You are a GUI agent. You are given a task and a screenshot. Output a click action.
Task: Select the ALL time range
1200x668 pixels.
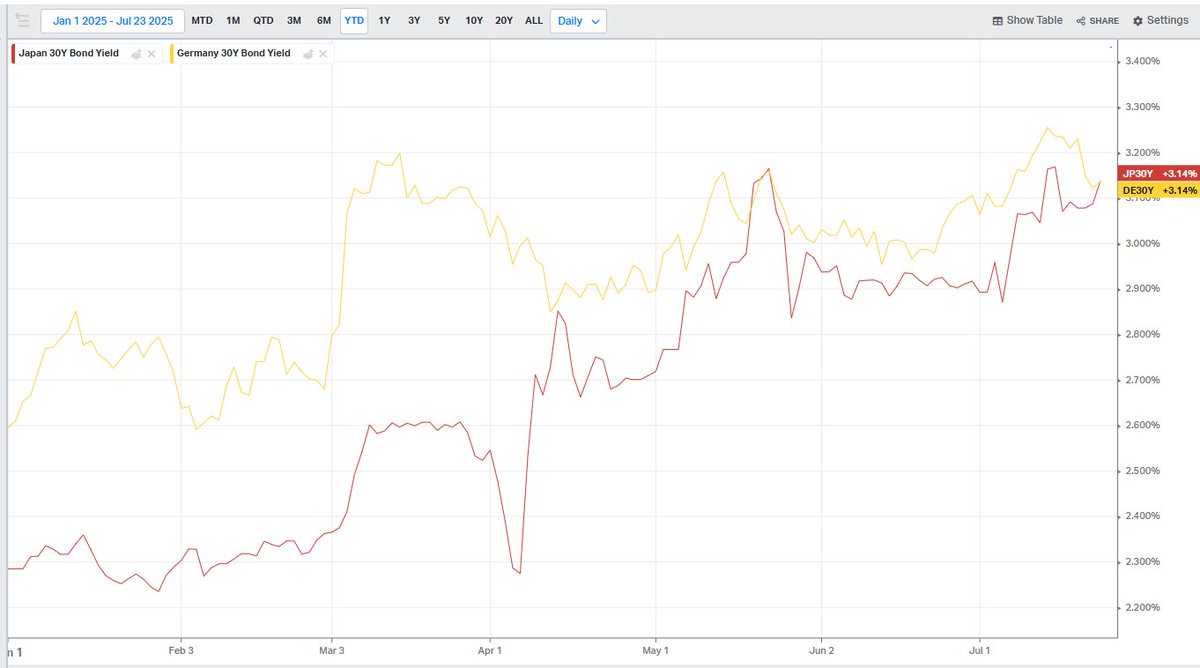coord(534,21)
